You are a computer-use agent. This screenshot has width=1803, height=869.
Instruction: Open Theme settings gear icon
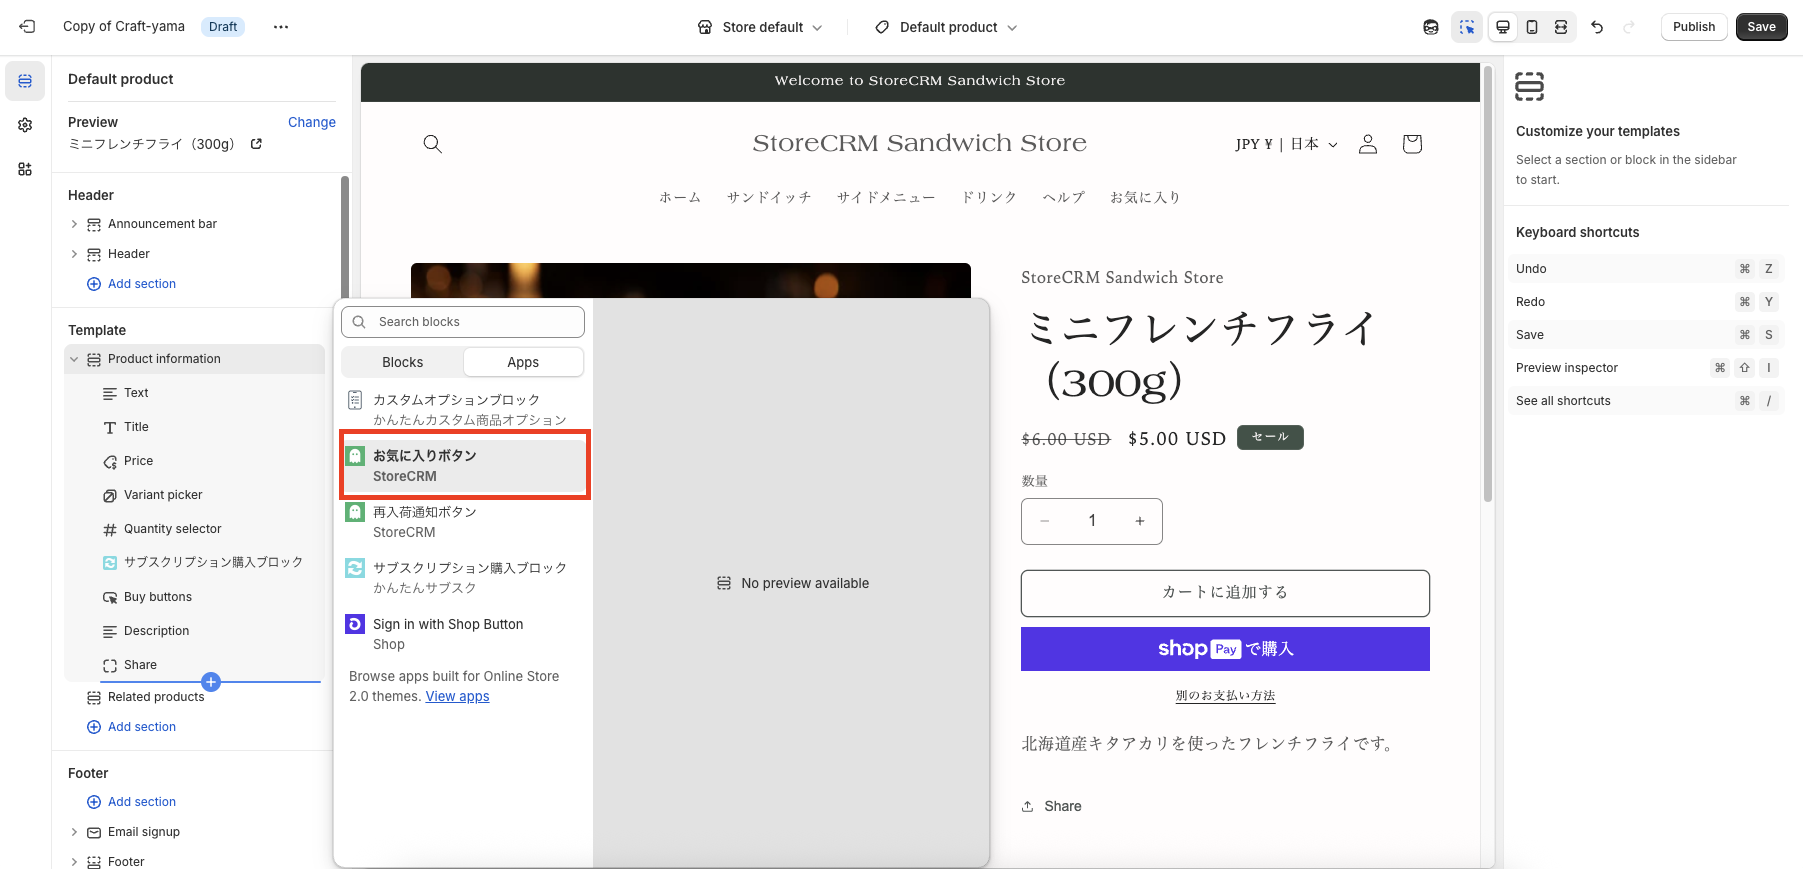point(25,125)
